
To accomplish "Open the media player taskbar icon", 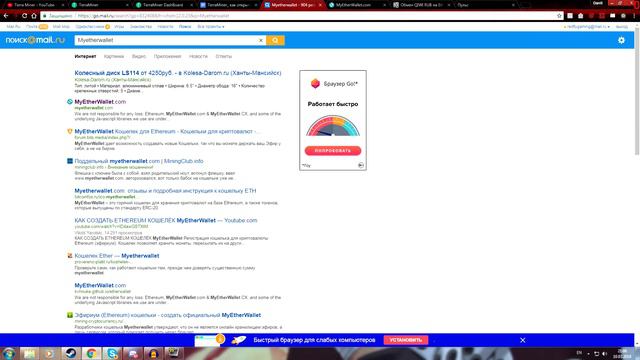I will (49, 353).
